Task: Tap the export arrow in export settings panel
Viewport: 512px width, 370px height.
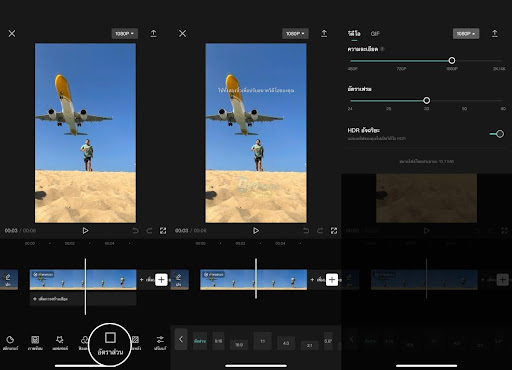Action: [495, 33]
